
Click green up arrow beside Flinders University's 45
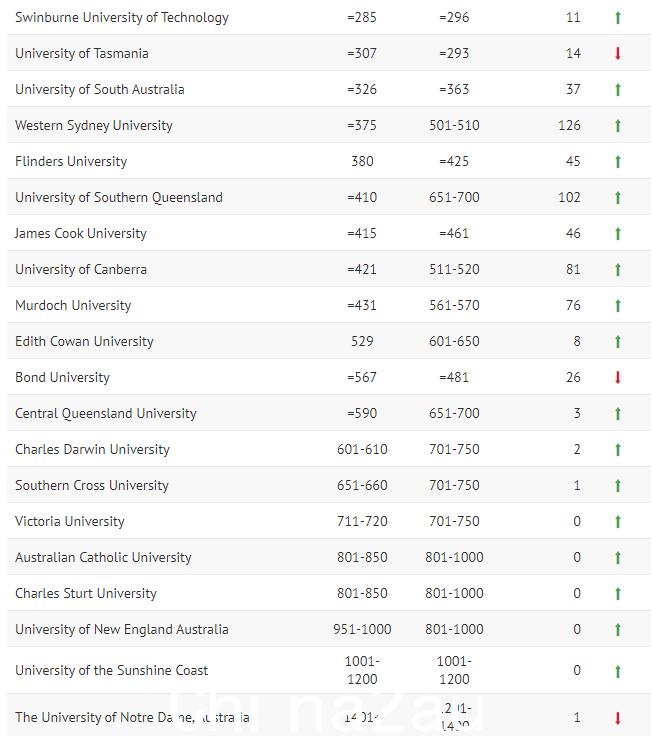(x=618, y=161)
